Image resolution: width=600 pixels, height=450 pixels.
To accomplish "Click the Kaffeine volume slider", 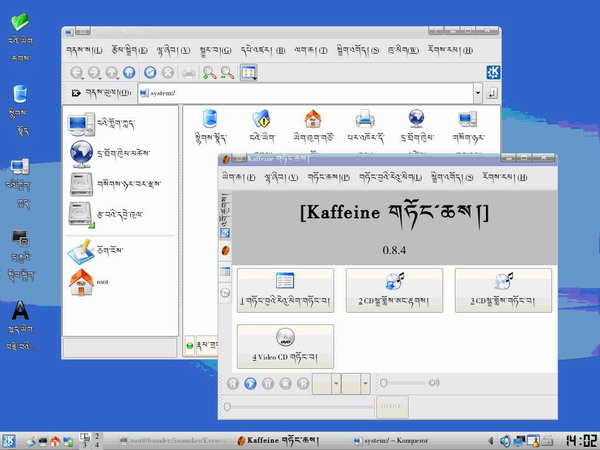I will click(402, 383).
